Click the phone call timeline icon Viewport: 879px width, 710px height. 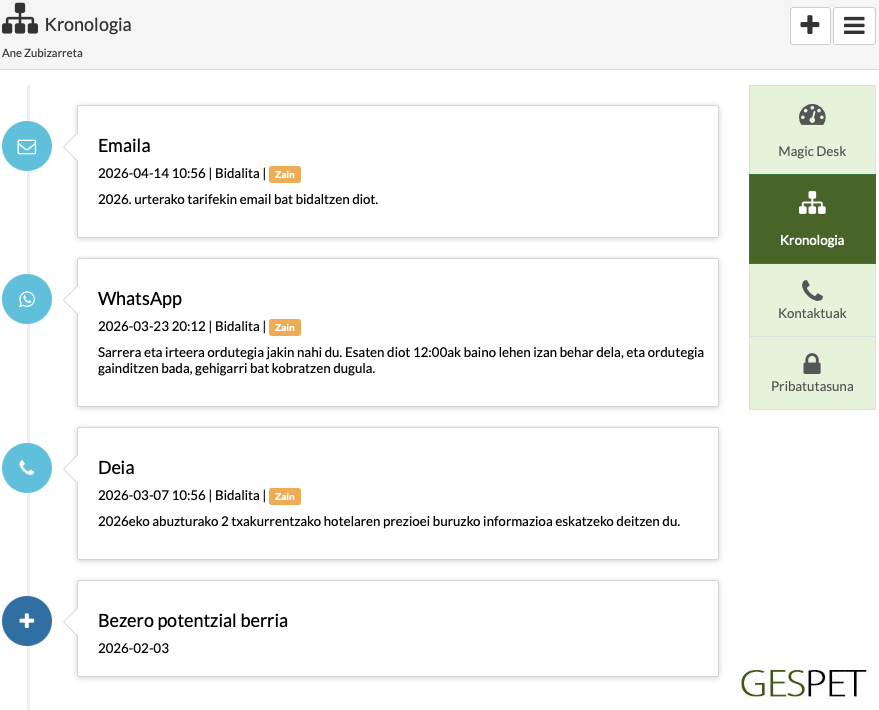coord(27,468)
